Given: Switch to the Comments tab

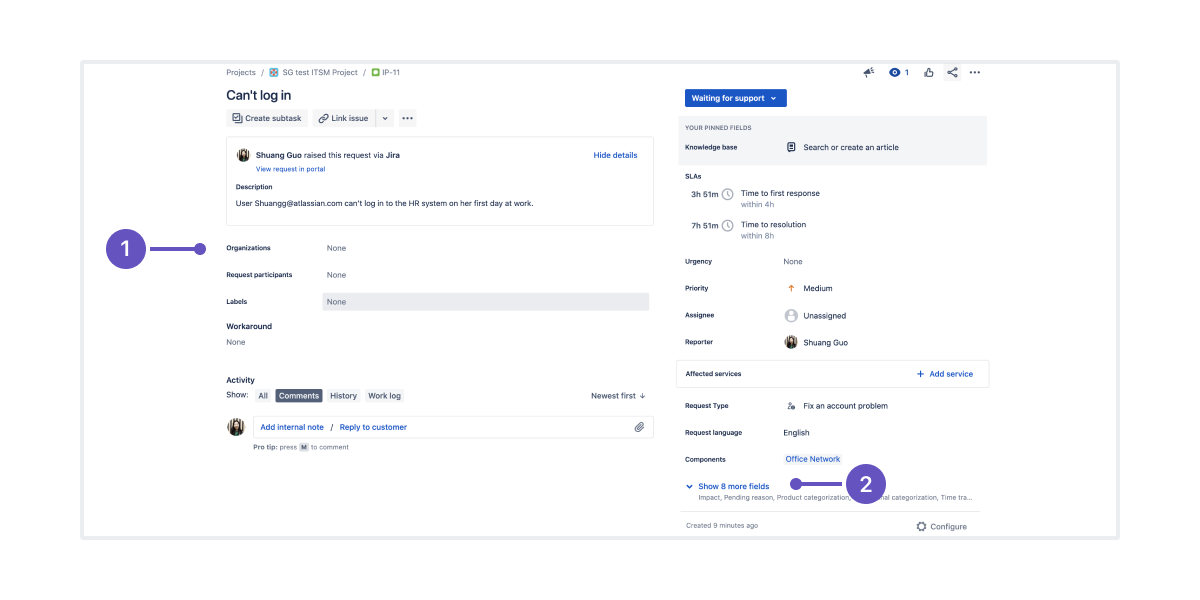Looking at the screenshot, I should point(298,395).
